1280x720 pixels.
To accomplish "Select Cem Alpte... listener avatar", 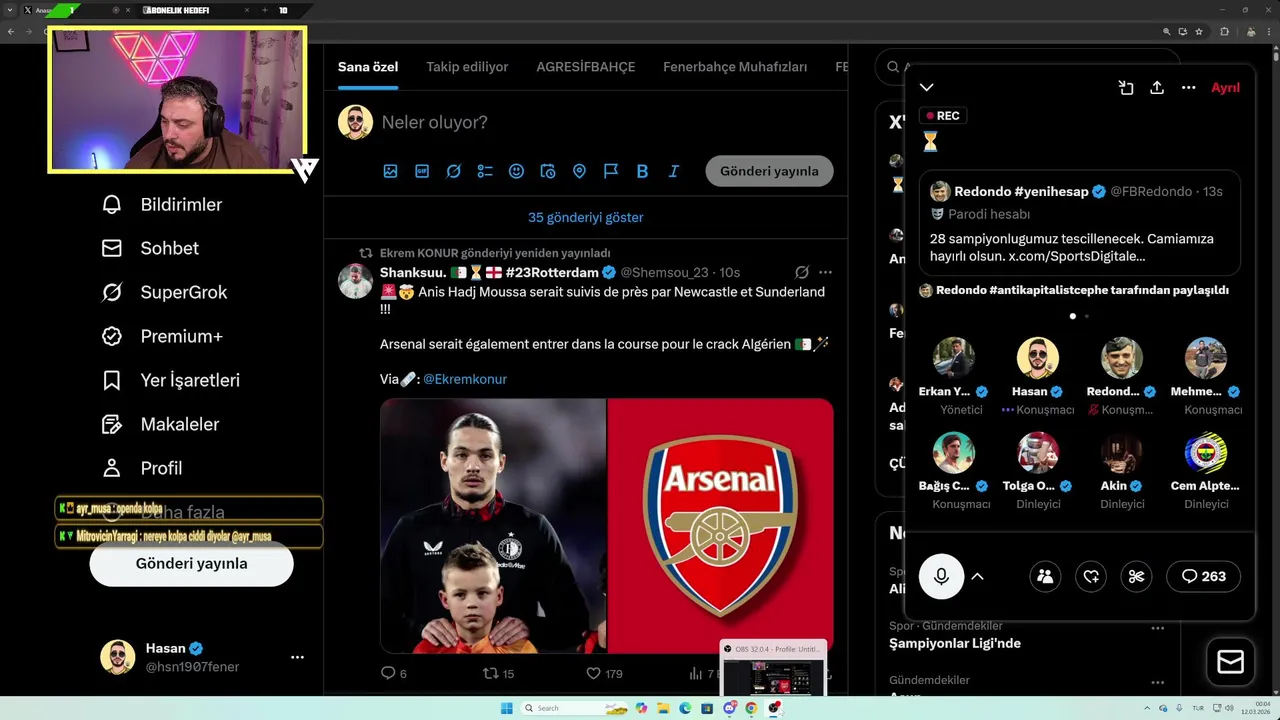I will click(1206, 453).
